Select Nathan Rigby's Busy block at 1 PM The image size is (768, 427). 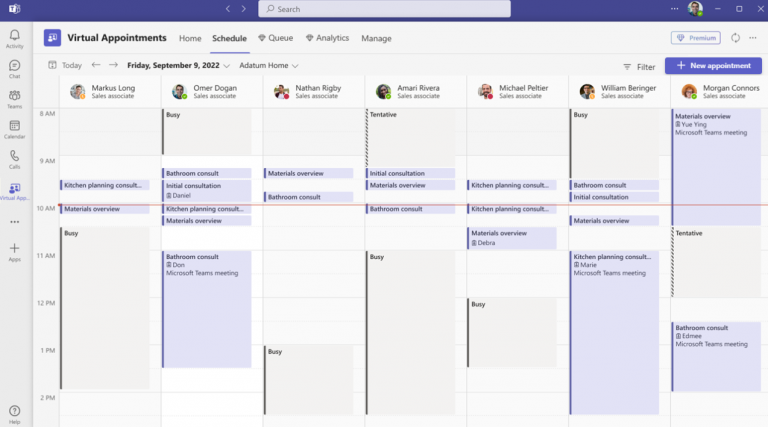pyautogui.click(x=309, y=380)
